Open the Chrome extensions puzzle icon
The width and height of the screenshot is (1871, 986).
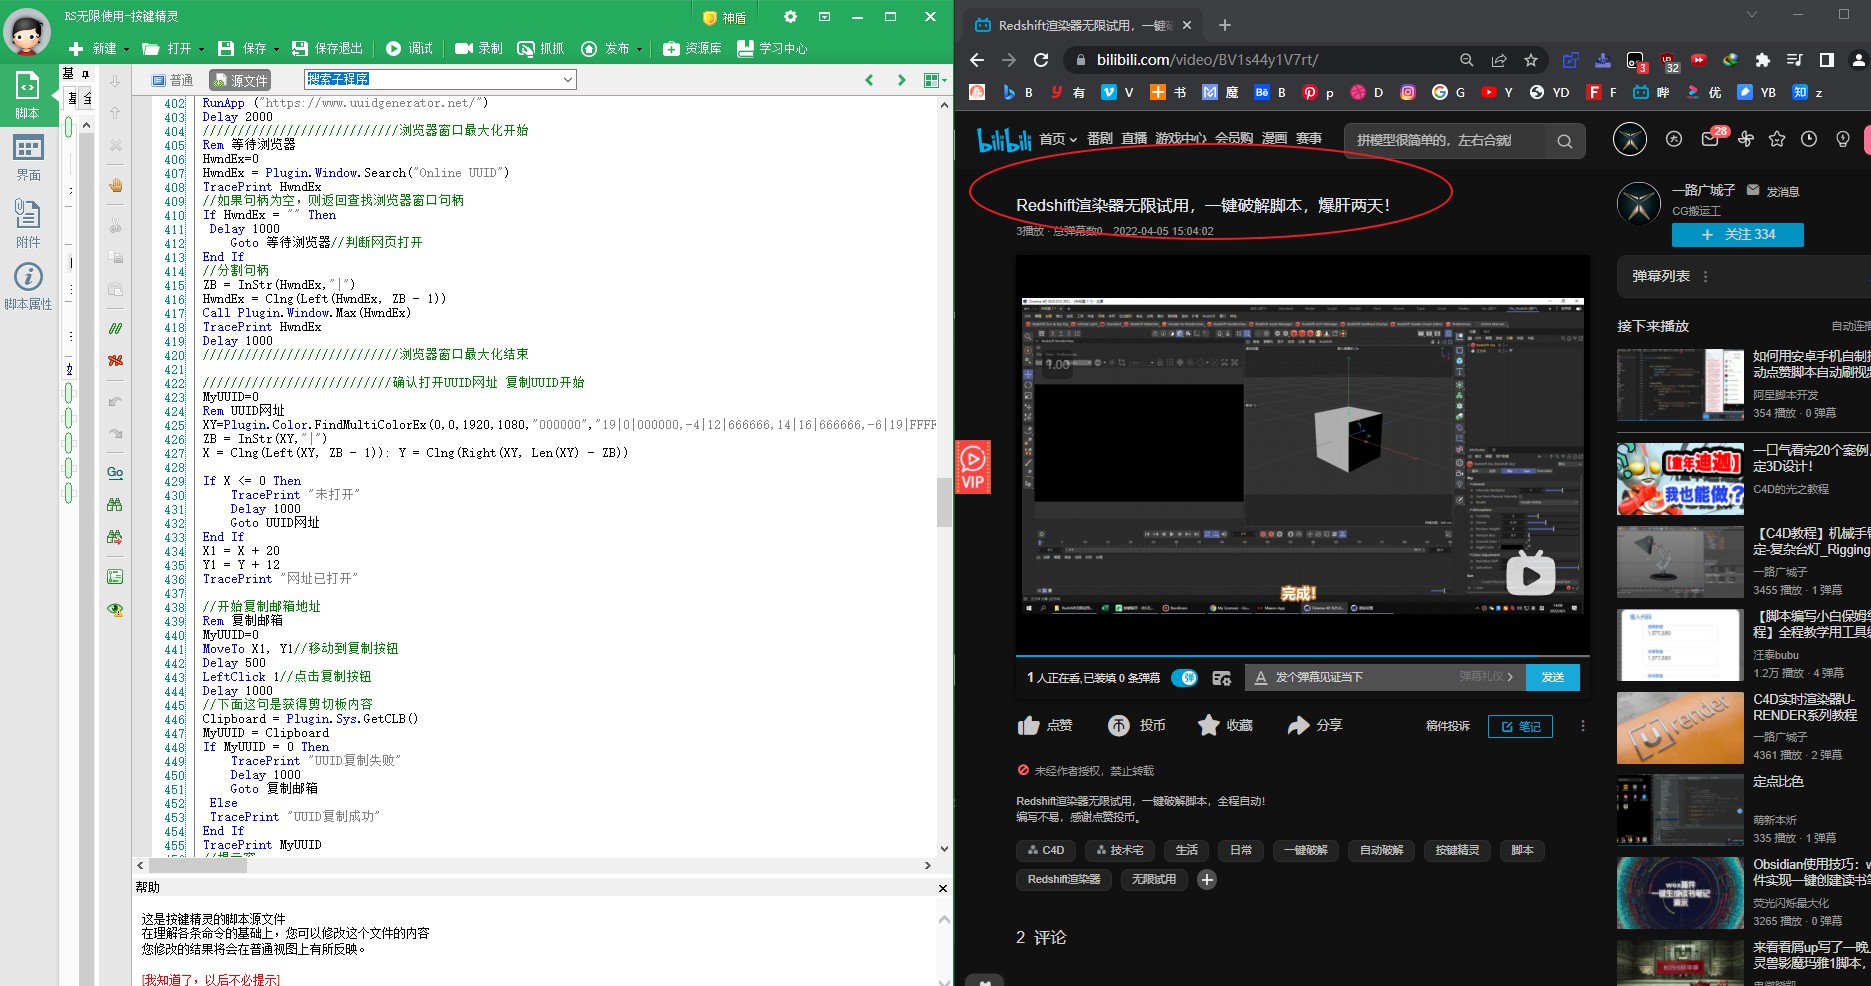coord(1762,60)
